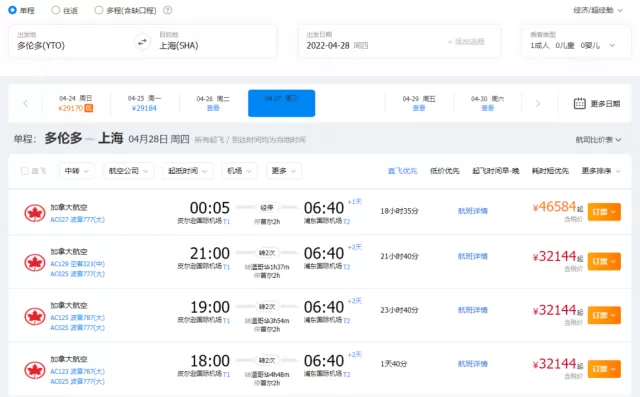This screenshot has width=640, height=397.
Task: Click 转2次 transfer badge on 21:00 flight
Action: (267, 253)
